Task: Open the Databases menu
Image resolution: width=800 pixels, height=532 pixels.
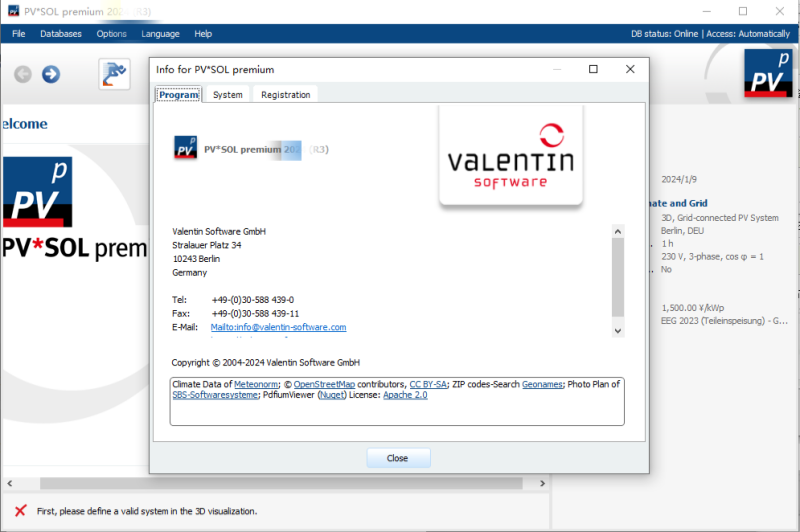Action: point(61,33)
